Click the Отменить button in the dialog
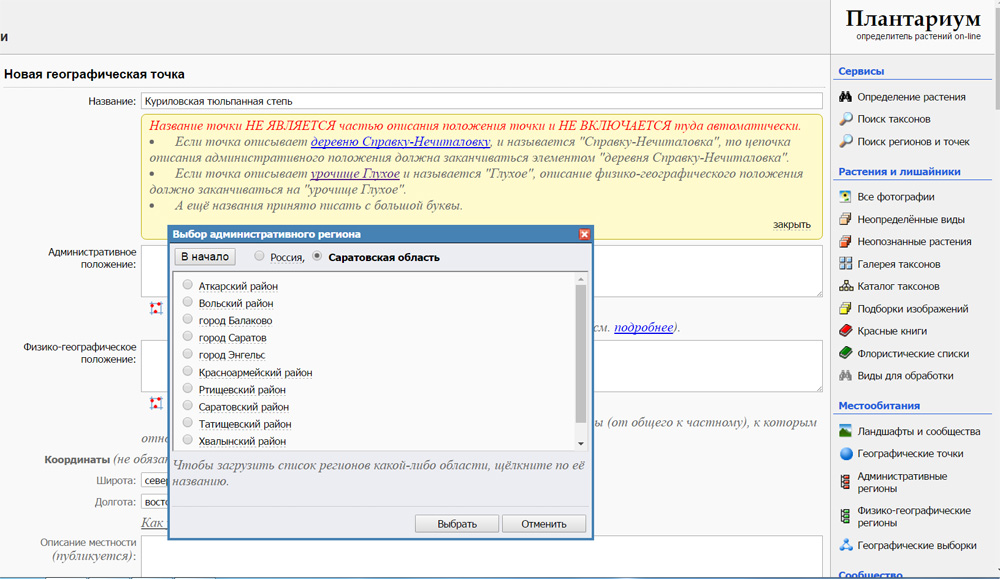 (x=543, y=524)
